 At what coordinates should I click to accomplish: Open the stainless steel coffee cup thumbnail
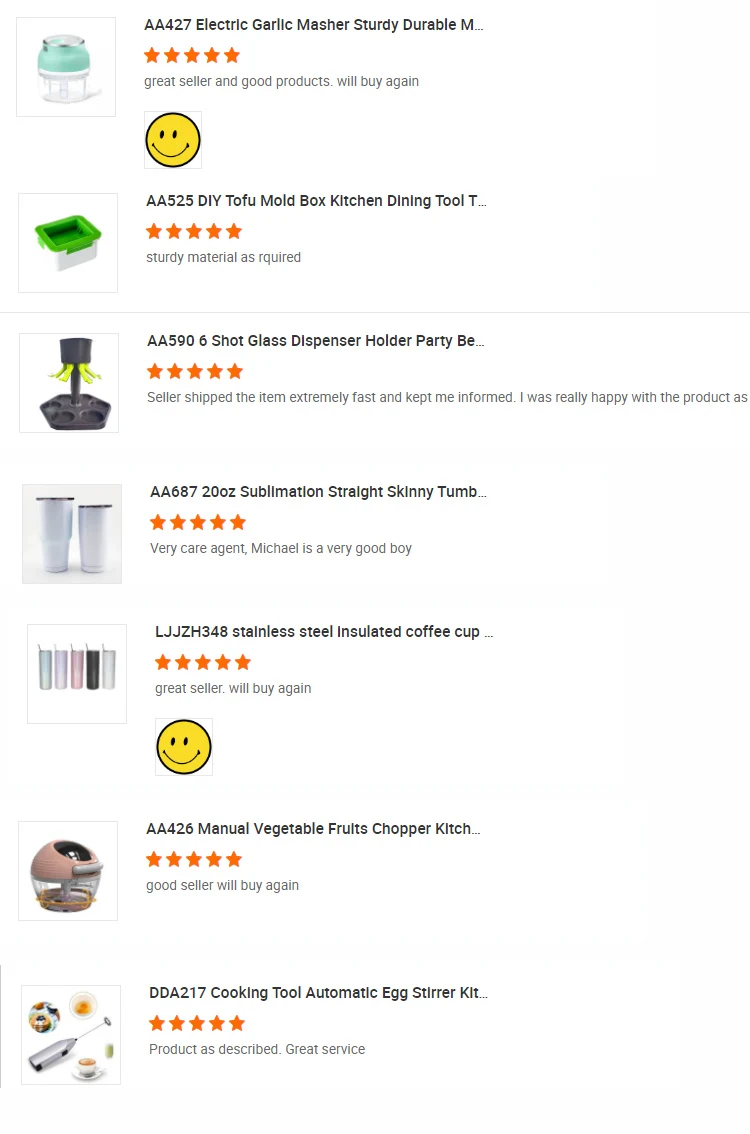pos(77,674)
